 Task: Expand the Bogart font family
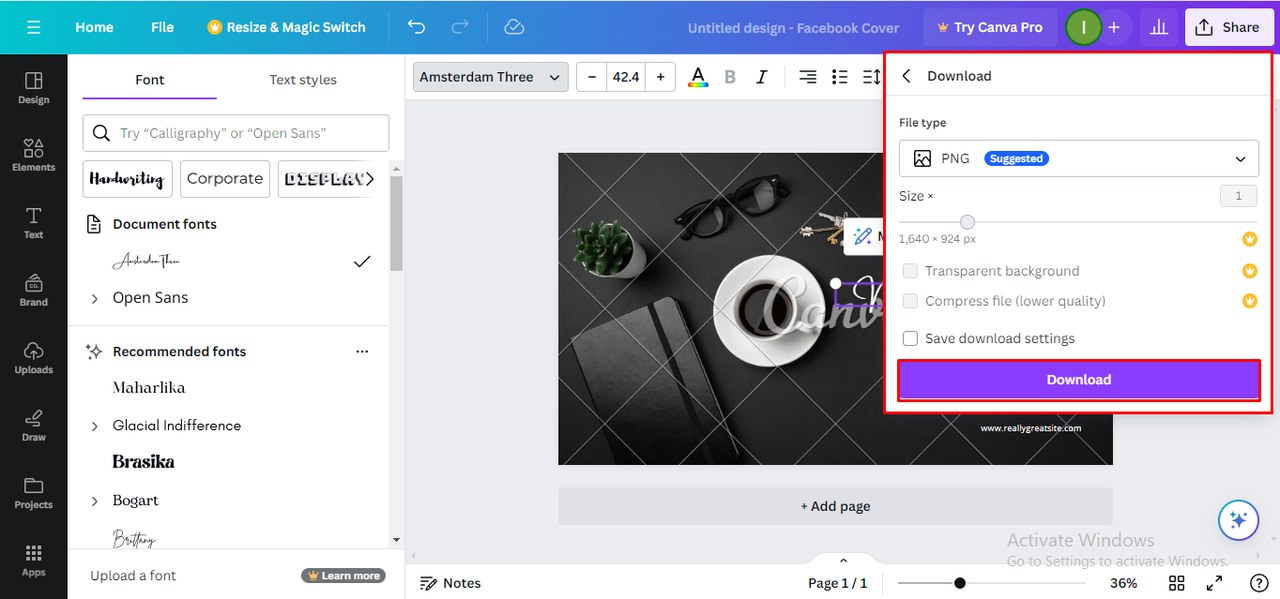[x=95, y=501]
